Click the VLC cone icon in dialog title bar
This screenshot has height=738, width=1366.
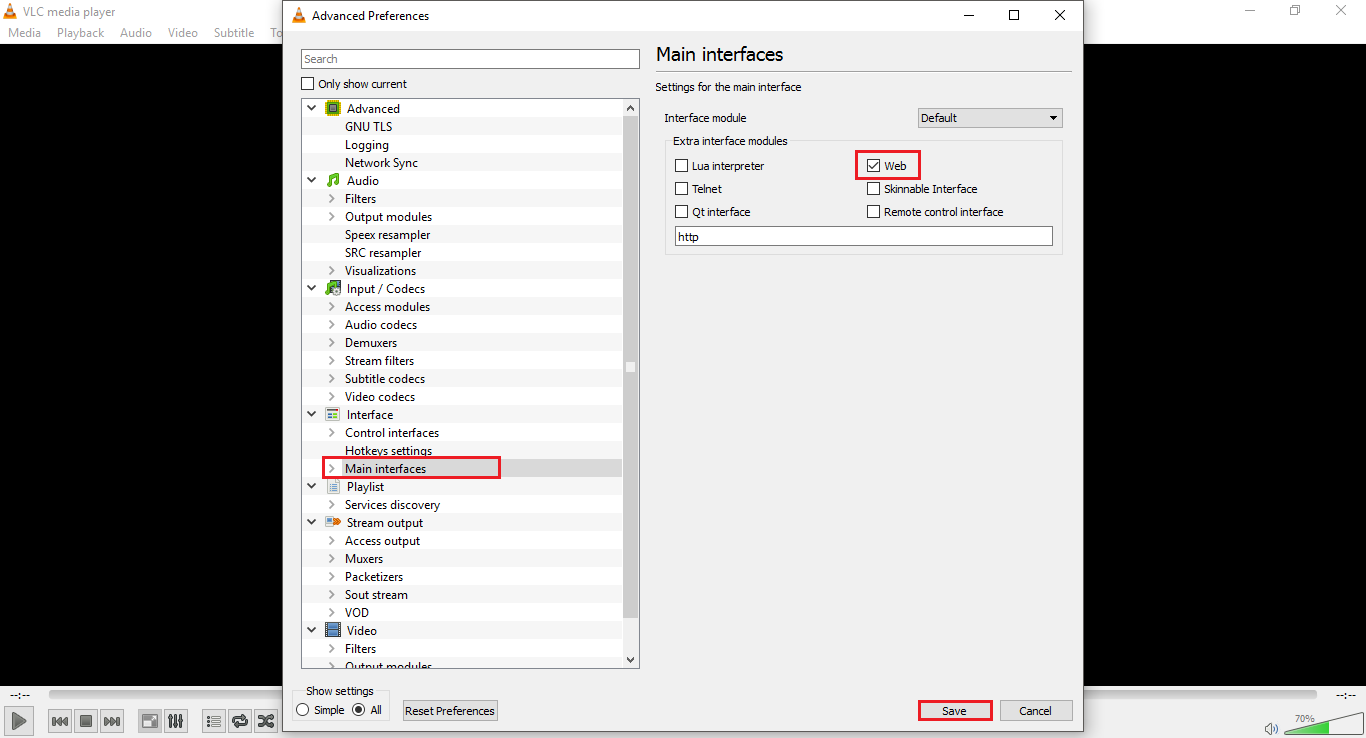[x=298, y=16]
